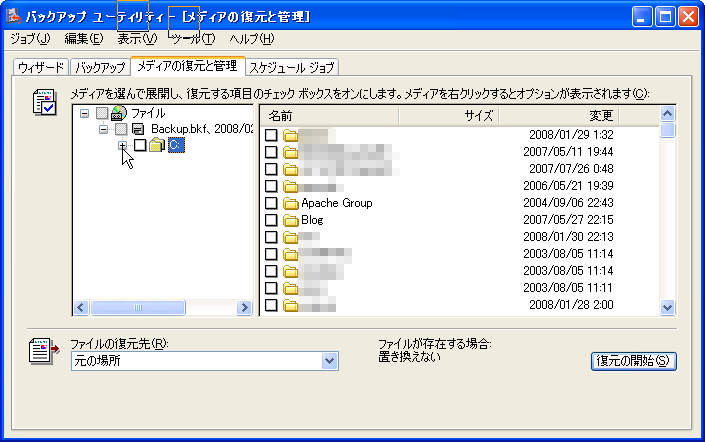Collapse the Backup.bkf tree node

tap(103, 129)
